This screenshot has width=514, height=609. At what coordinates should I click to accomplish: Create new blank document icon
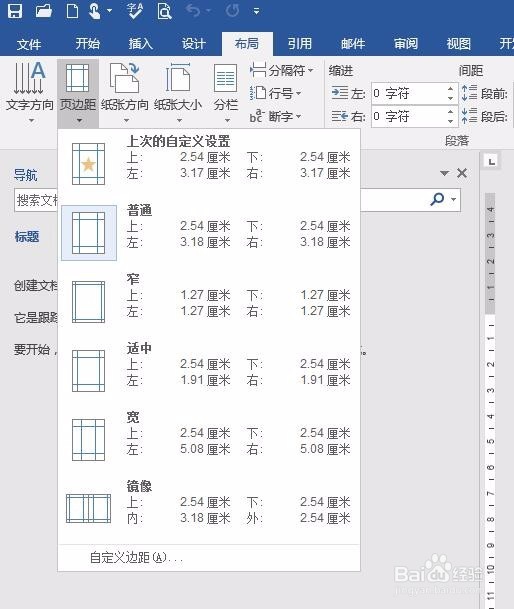click(x=72, y=10)
